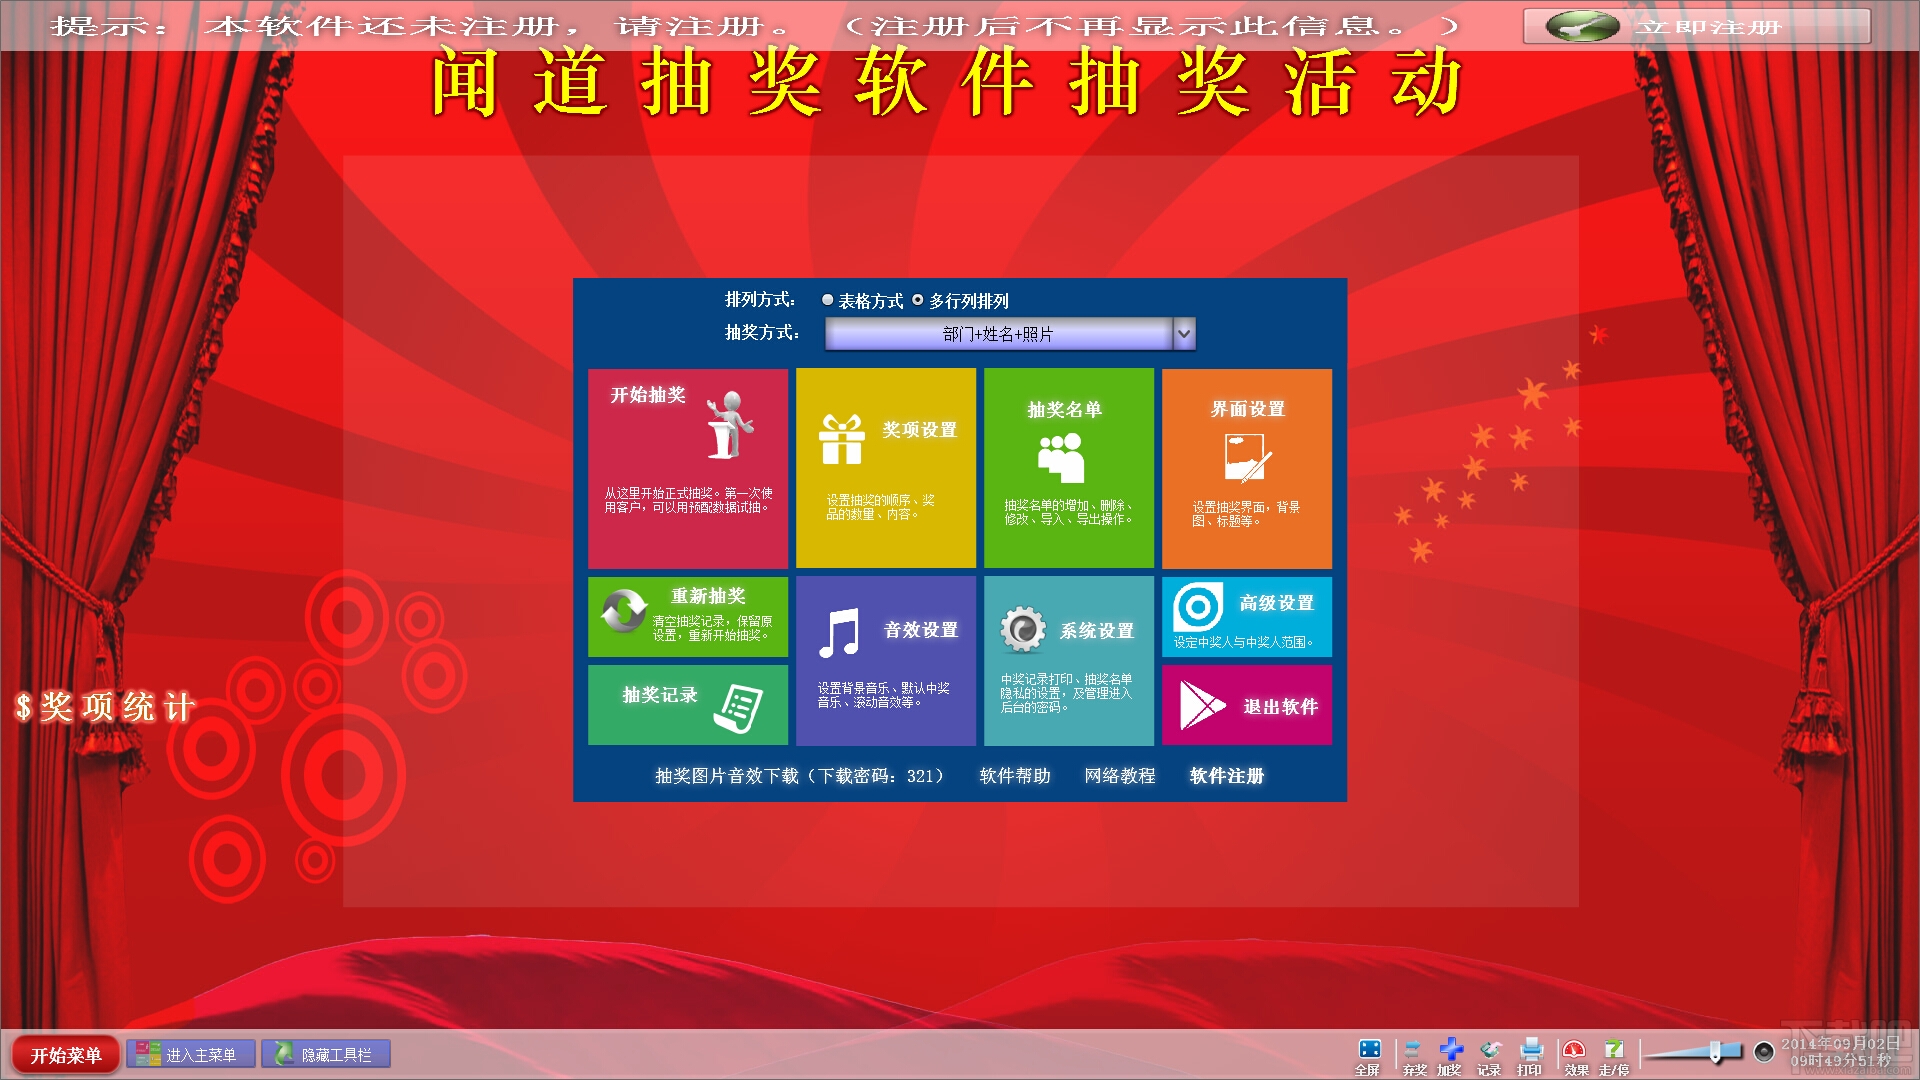
Task: Click the speaker volume icon
Action: point(1764,1051)
